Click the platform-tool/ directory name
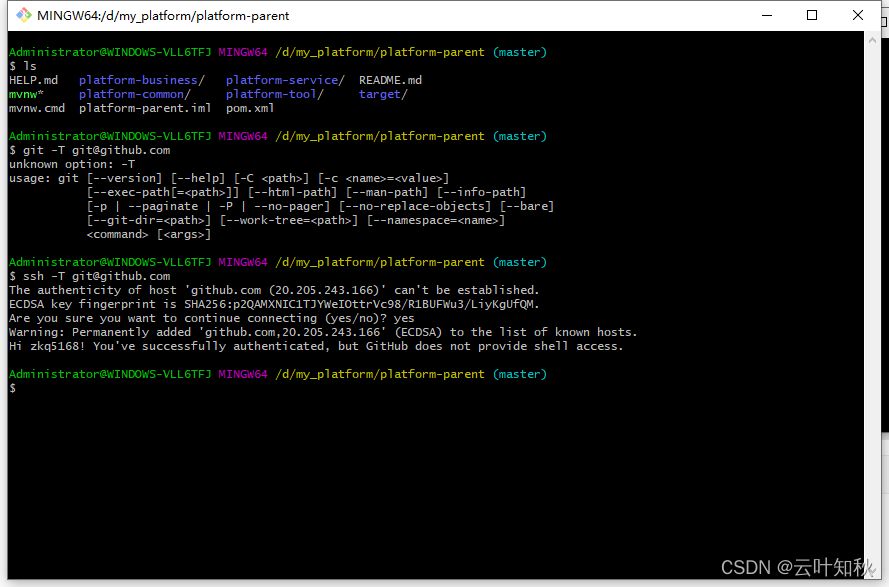Image resolution: width=889 pixels, height=587 pixels. click(275, 94)
